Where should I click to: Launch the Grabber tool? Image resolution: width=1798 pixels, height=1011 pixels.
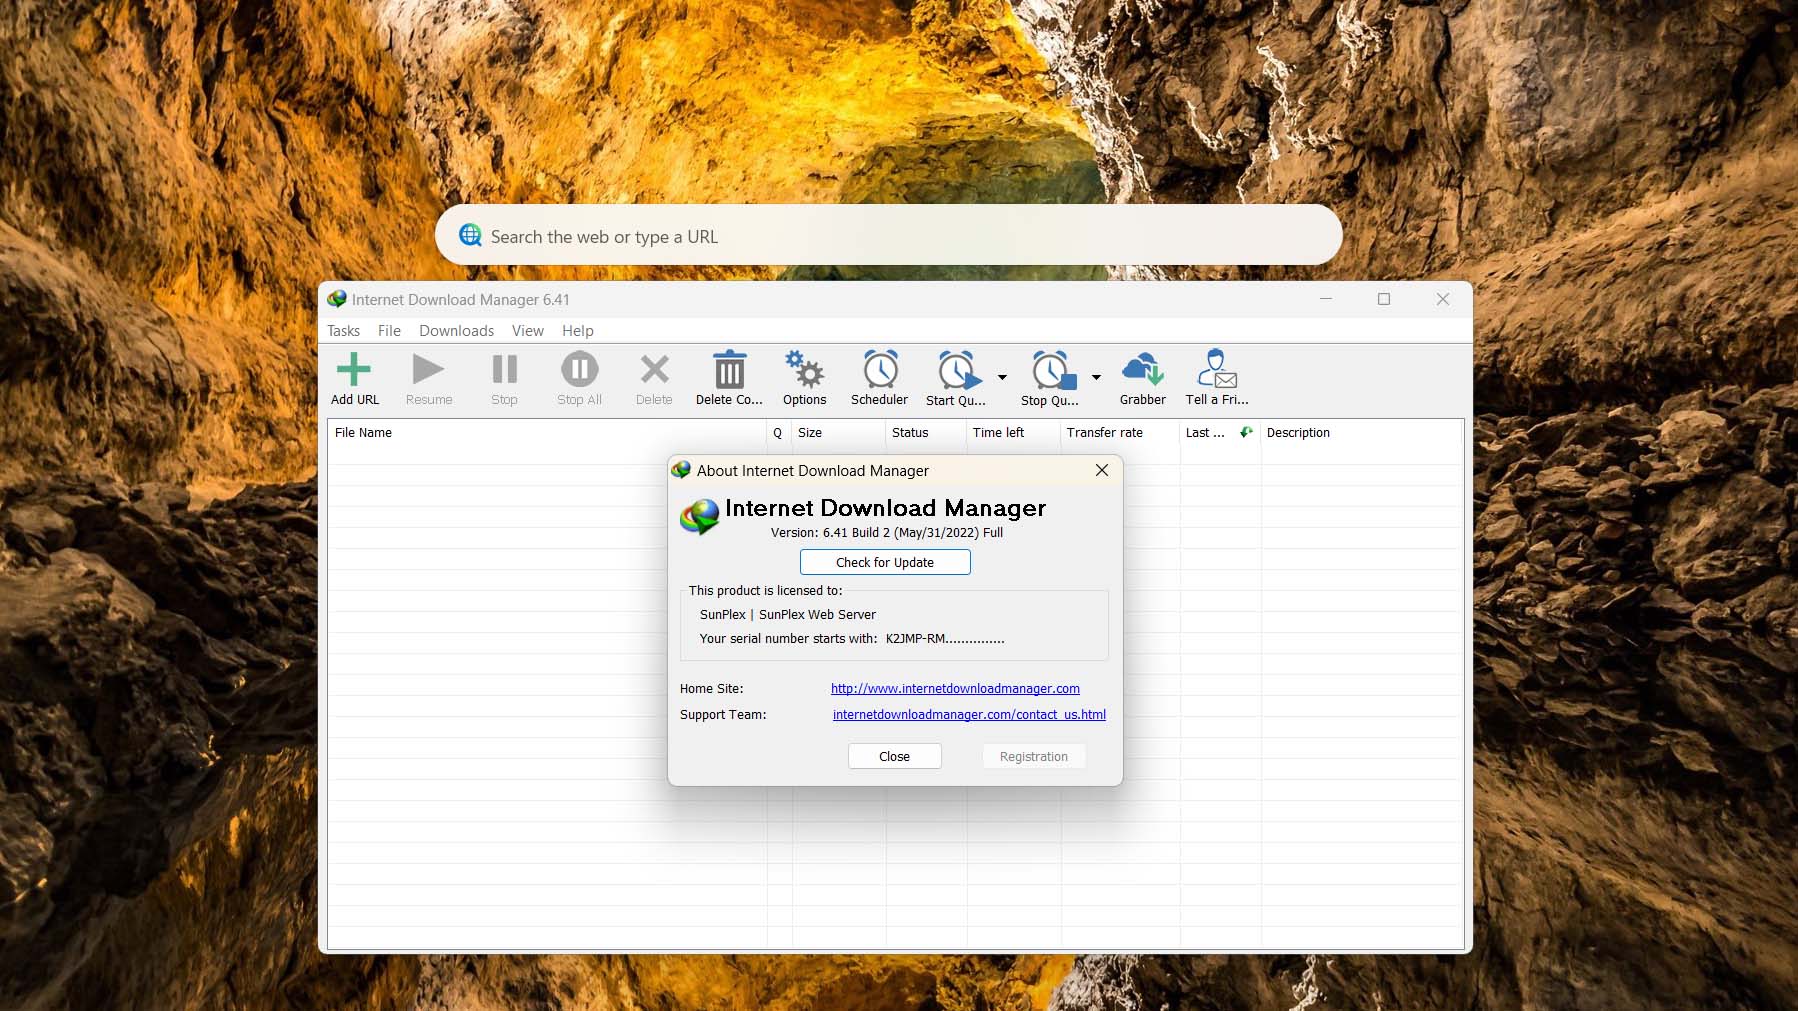(x=1142, y=370)
